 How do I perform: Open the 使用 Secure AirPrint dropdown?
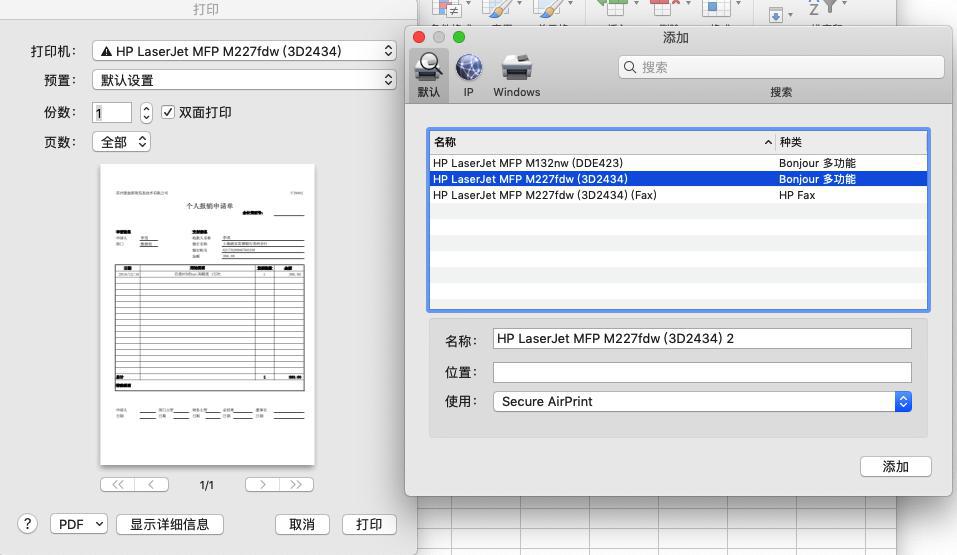click(x=702, y=401)
